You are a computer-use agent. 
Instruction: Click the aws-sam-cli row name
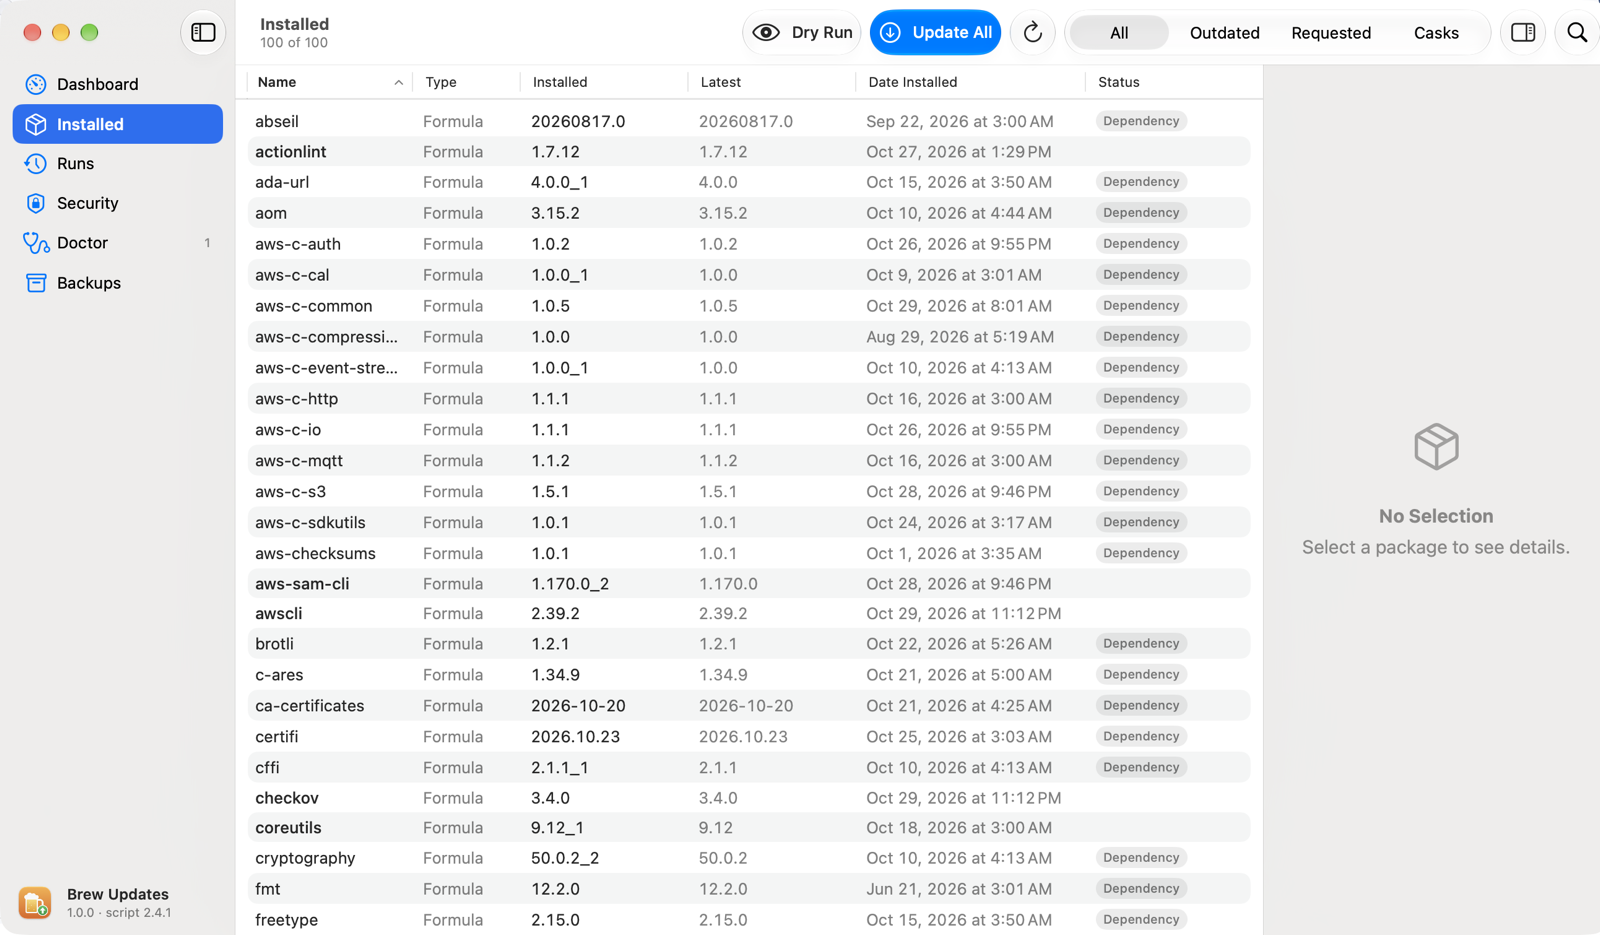[x=302, y=584]
